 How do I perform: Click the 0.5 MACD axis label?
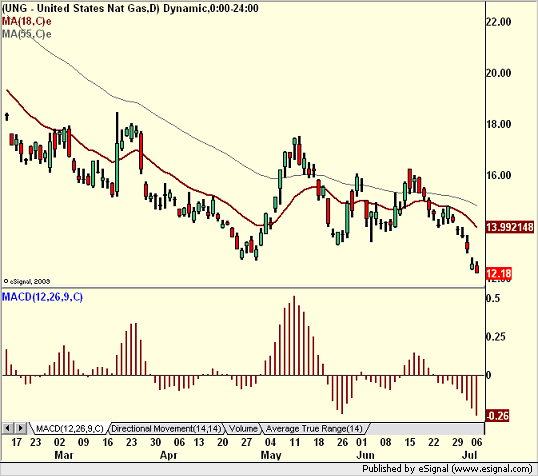[x=493, y=298]
